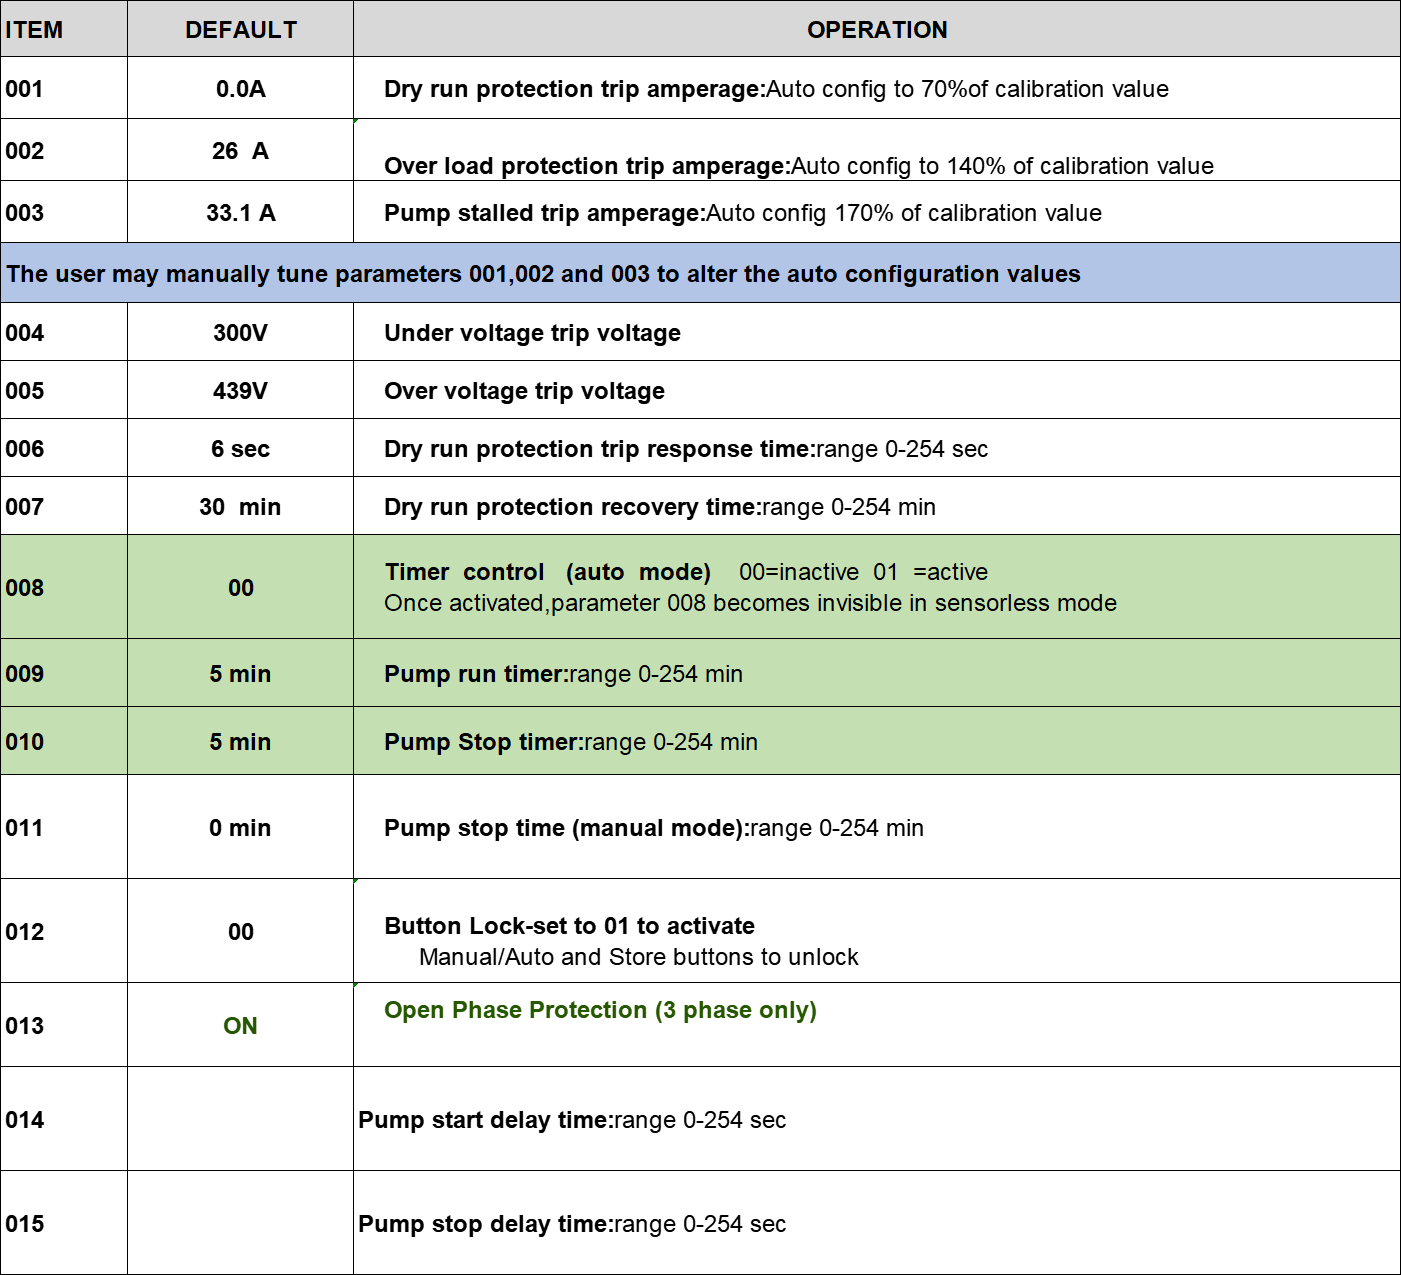Select the 6 sec default cell
The height and width of the screenshot is (1275, 1401).
pyautogui.click(x=240, y=448)
